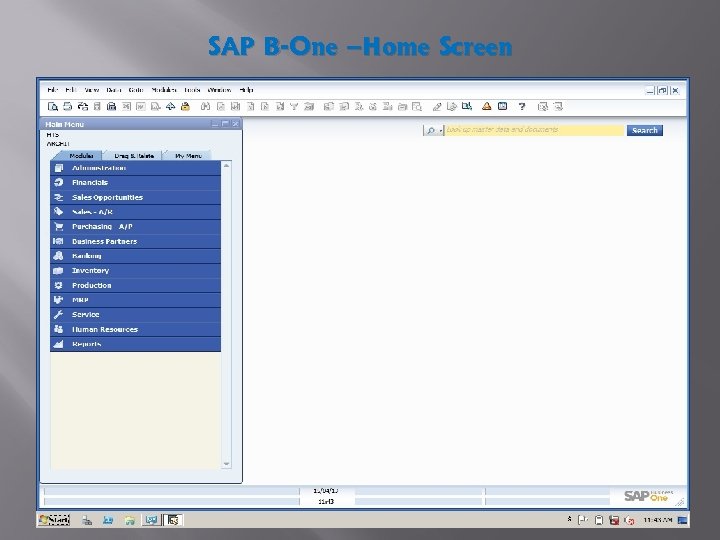This screenshot has height=540, width=720.
Task: Expand the Production module
Action: click(135, 286)
